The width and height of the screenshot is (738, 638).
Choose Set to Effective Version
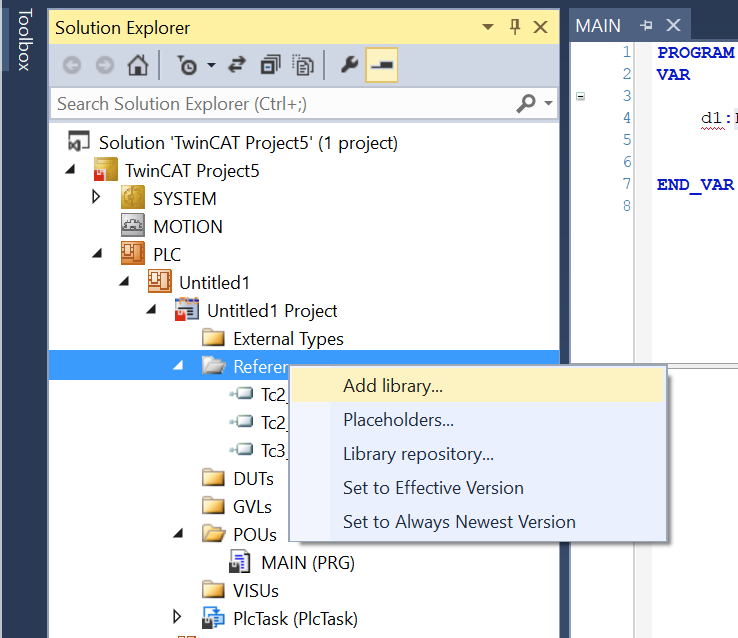coord(477,488)
